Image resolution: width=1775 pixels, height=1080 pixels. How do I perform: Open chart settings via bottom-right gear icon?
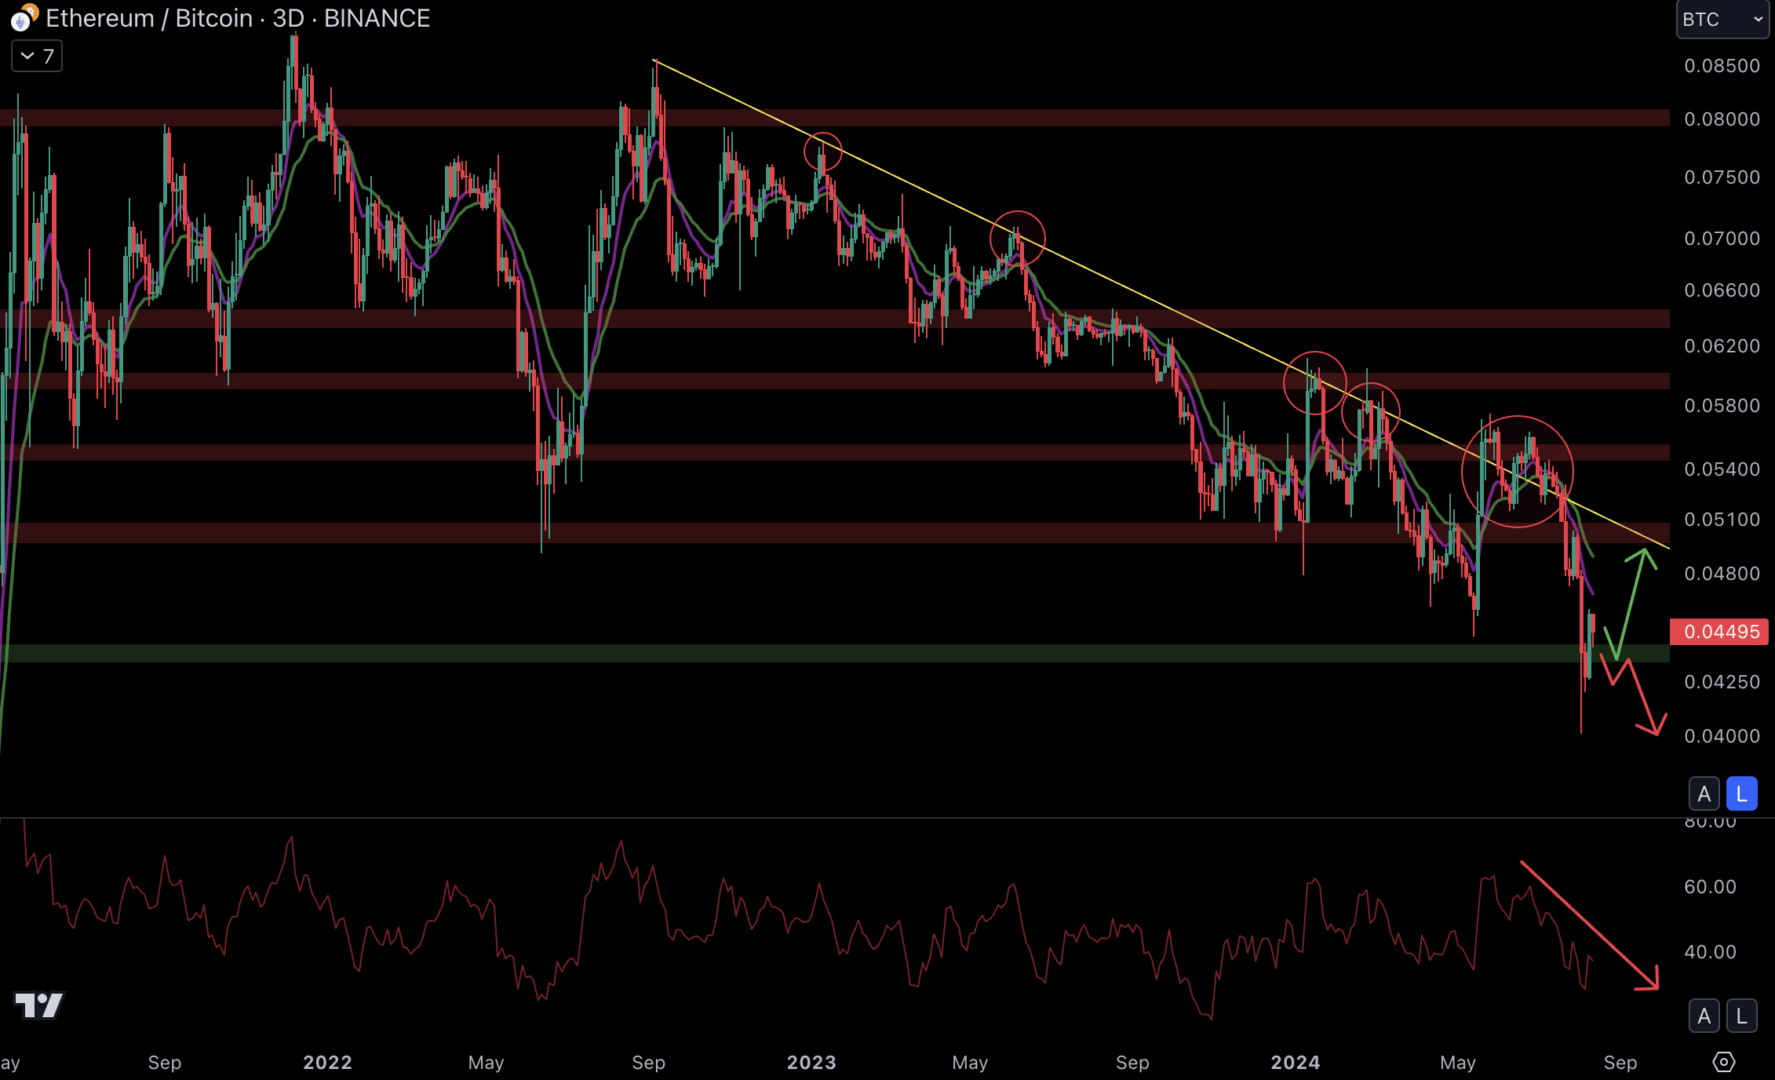tap(1723, 1061)
